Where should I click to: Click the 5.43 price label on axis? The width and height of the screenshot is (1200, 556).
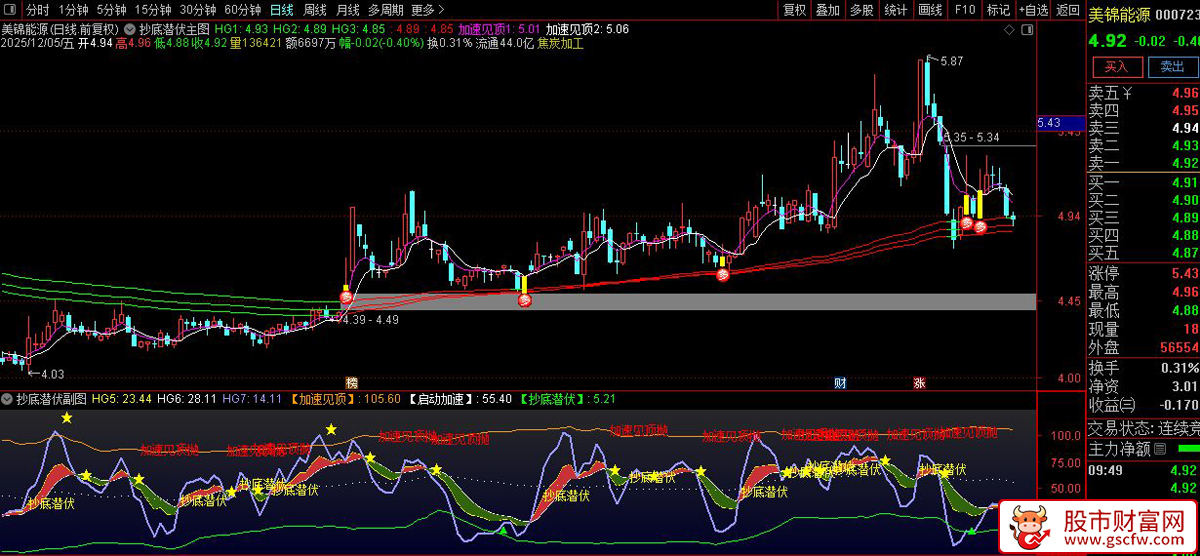1050,123
